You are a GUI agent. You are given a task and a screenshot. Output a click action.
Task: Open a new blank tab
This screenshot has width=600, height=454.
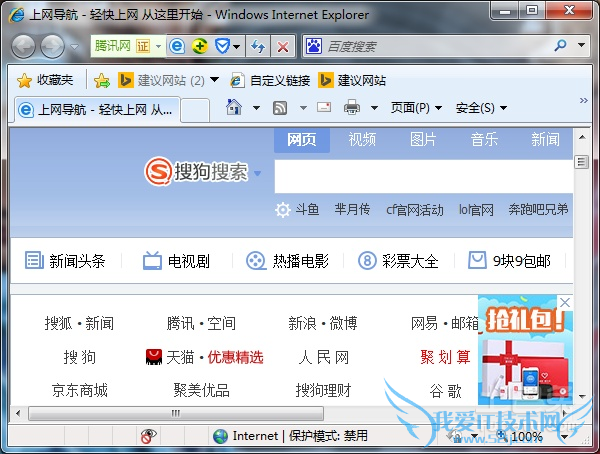(195, 110)
